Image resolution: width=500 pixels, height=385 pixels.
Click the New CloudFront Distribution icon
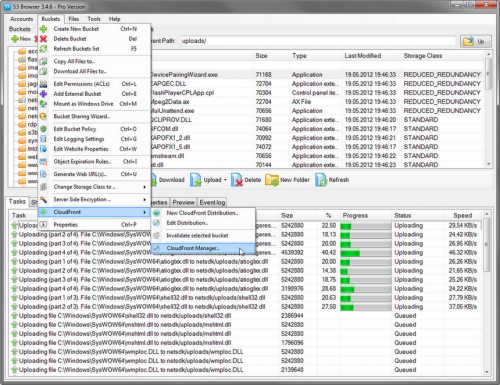[x=157, y=213]
